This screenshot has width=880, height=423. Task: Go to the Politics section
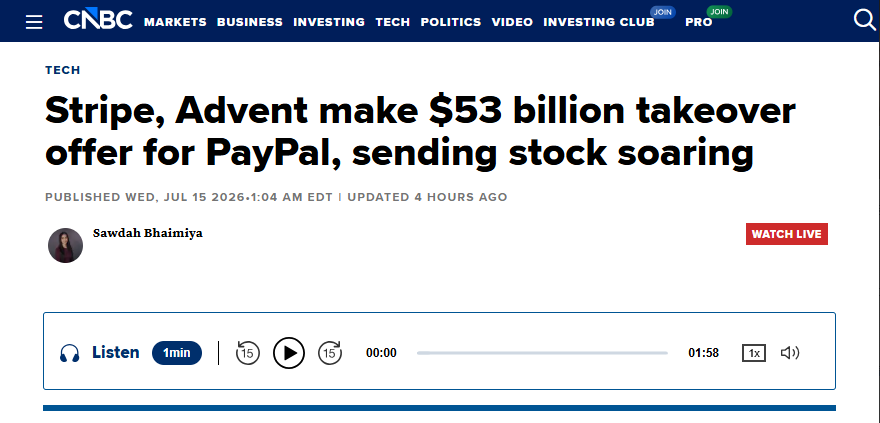coord(451,22)
